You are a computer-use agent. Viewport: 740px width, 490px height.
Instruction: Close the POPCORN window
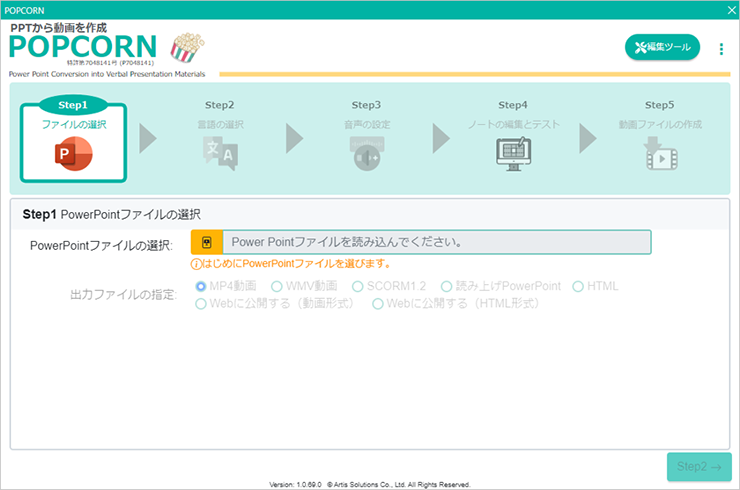pyautogui.click(x=732, y=10)
